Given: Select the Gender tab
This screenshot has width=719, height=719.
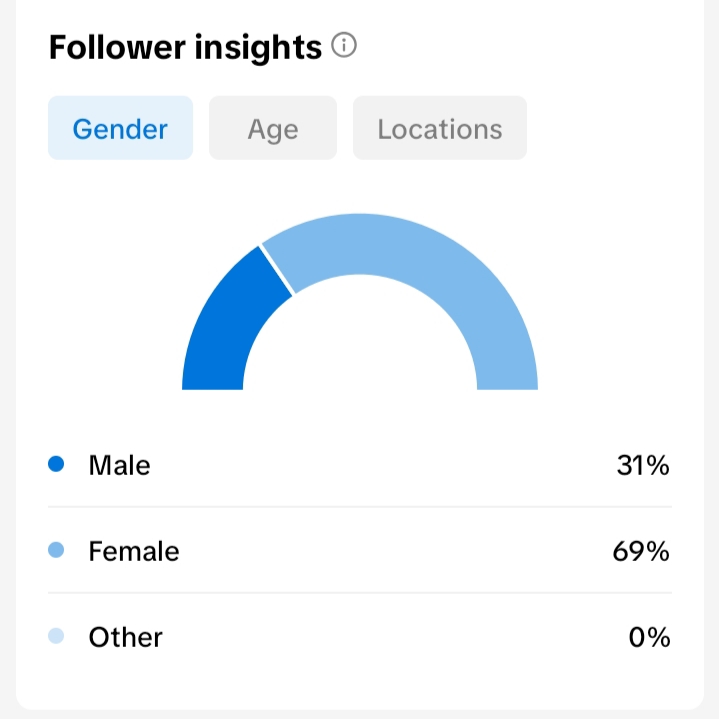Looking at the screenshot, I should [120, 128].
